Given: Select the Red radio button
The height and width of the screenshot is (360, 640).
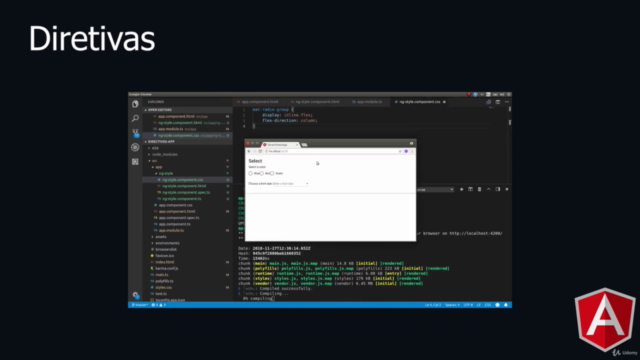Looking at the screenshot, I should click(262, 173).
